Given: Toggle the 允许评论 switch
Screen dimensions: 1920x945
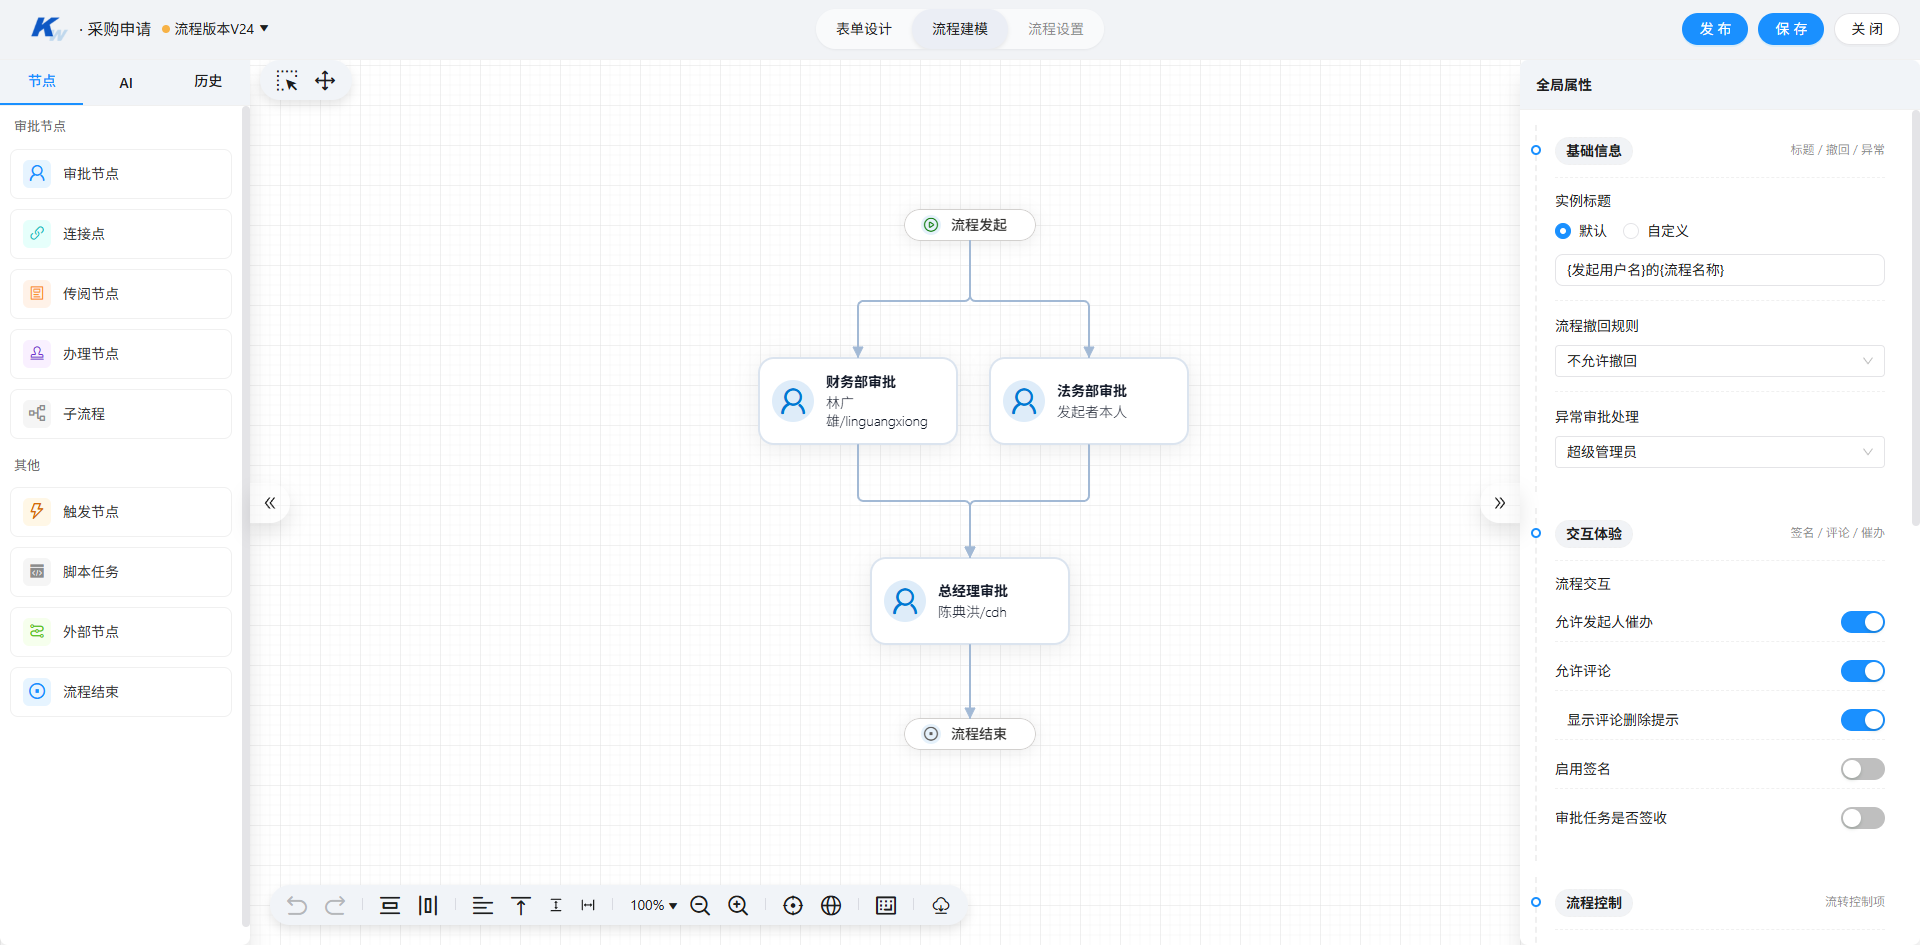Looking at the screenshot, I should 1863,671.
